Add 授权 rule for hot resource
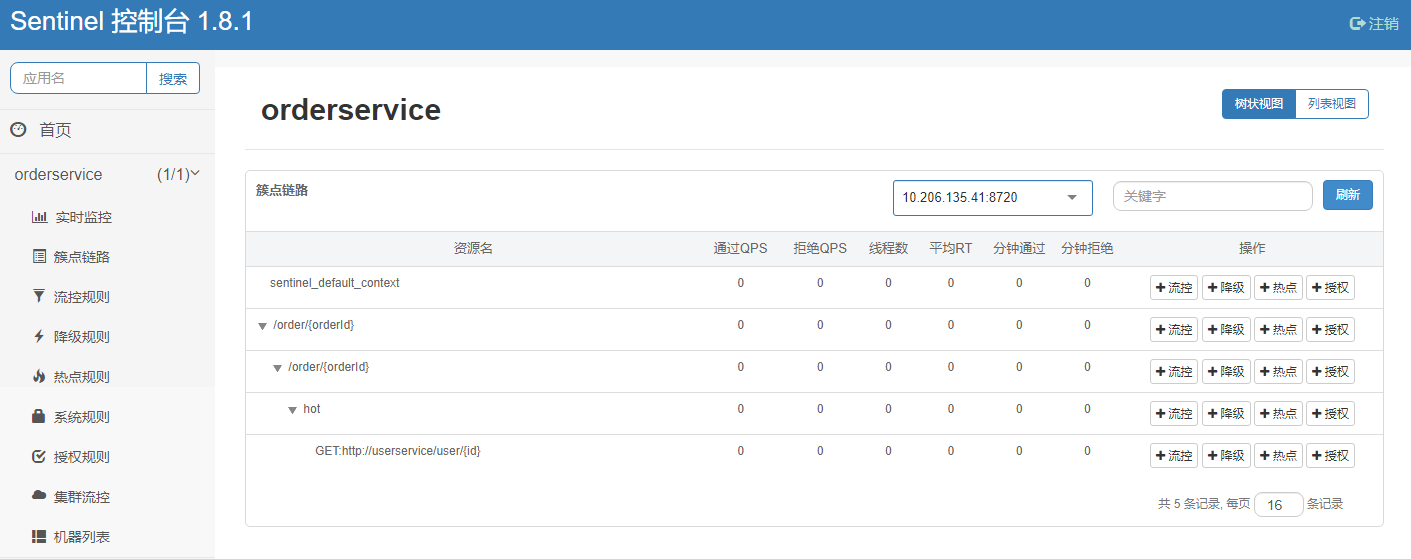The height and width of the screenshot is (559, 1411). [x=1330, y=414]
